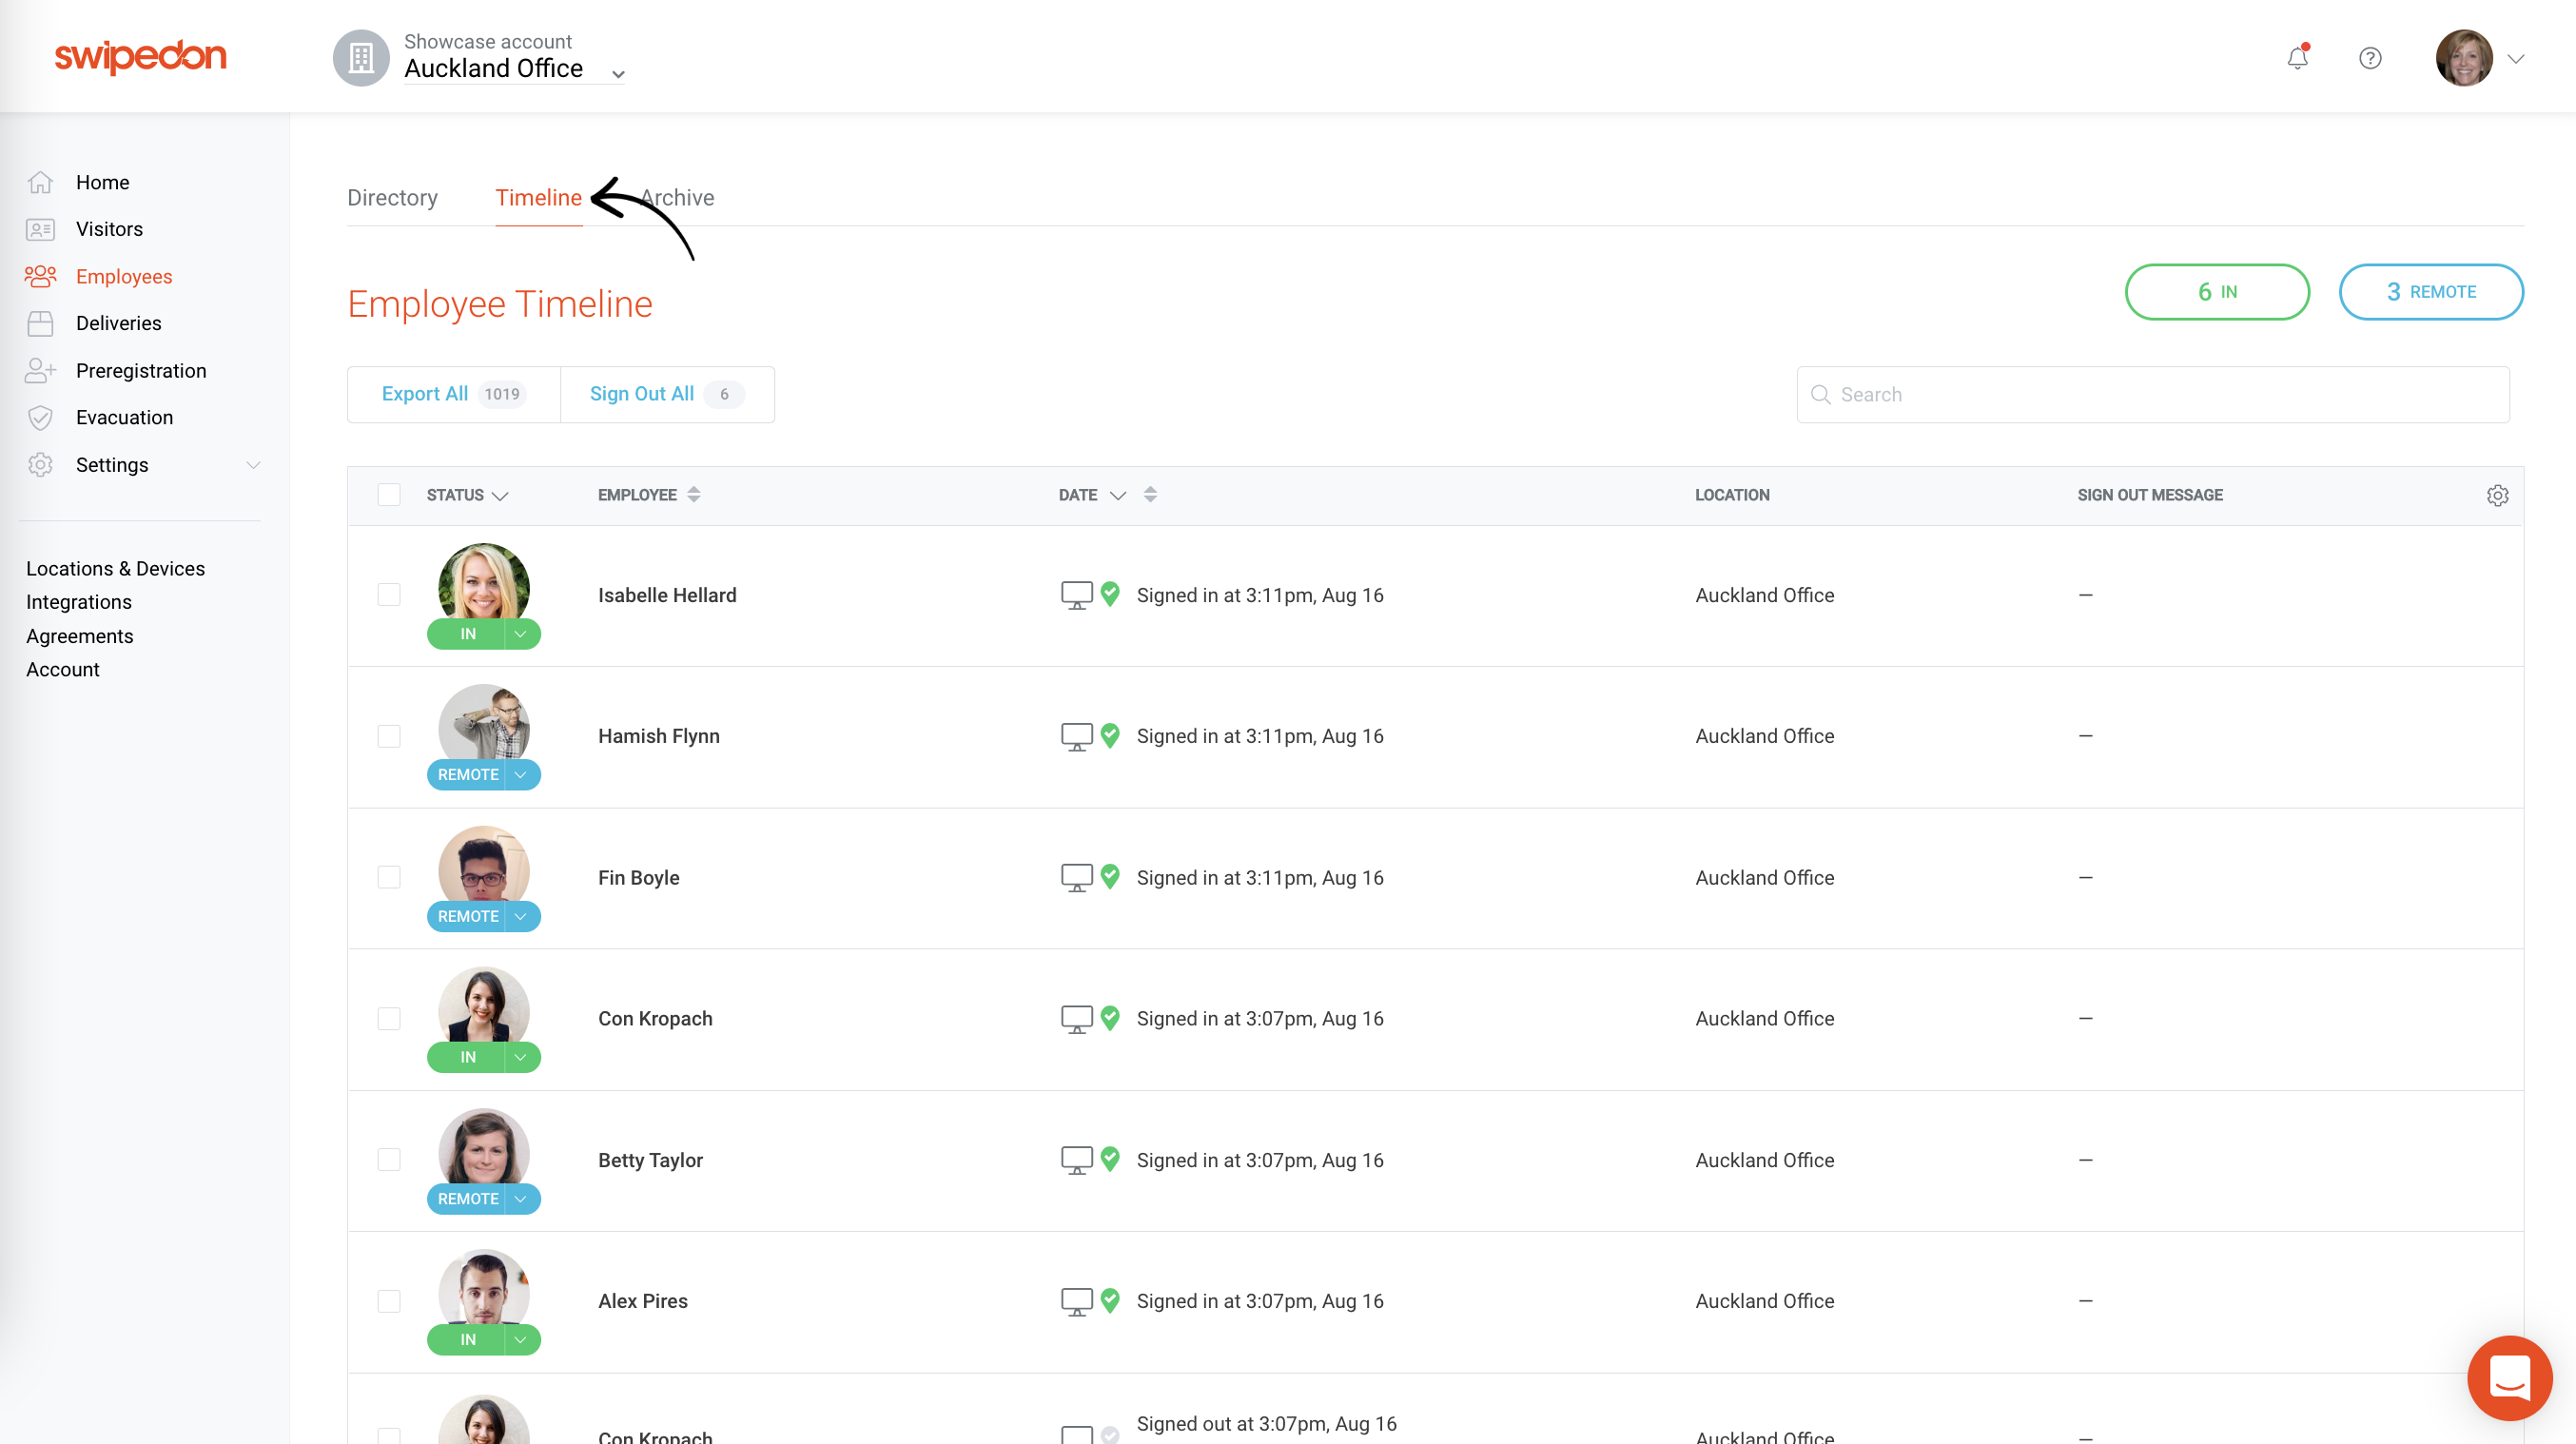Open Evacuation in the sidebar
The image size is (2576, 1444).
[x=124, y=417]
